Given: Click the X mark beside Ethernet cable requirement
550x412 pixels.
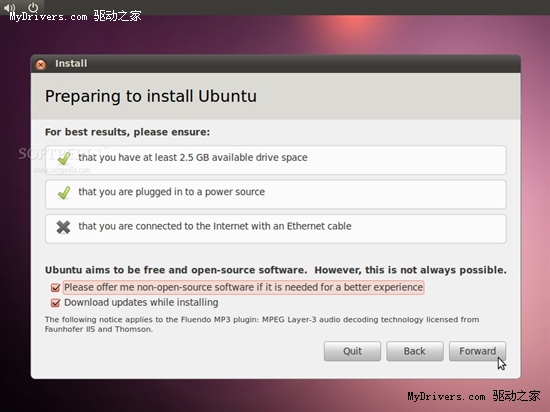Looking at the screenshot, I should coord(63,227).
